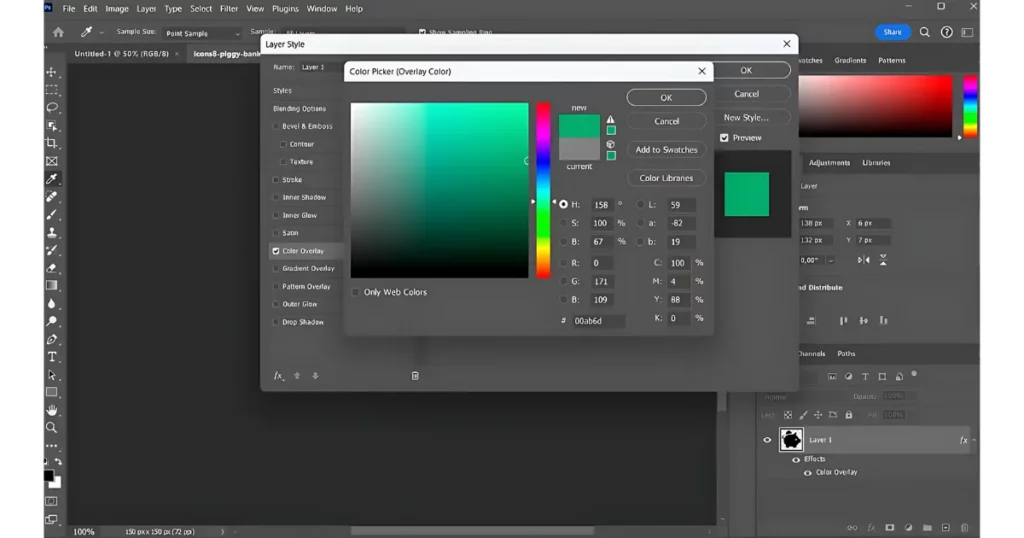
Task: Open Color Libraries button
Action: (666, 178)
